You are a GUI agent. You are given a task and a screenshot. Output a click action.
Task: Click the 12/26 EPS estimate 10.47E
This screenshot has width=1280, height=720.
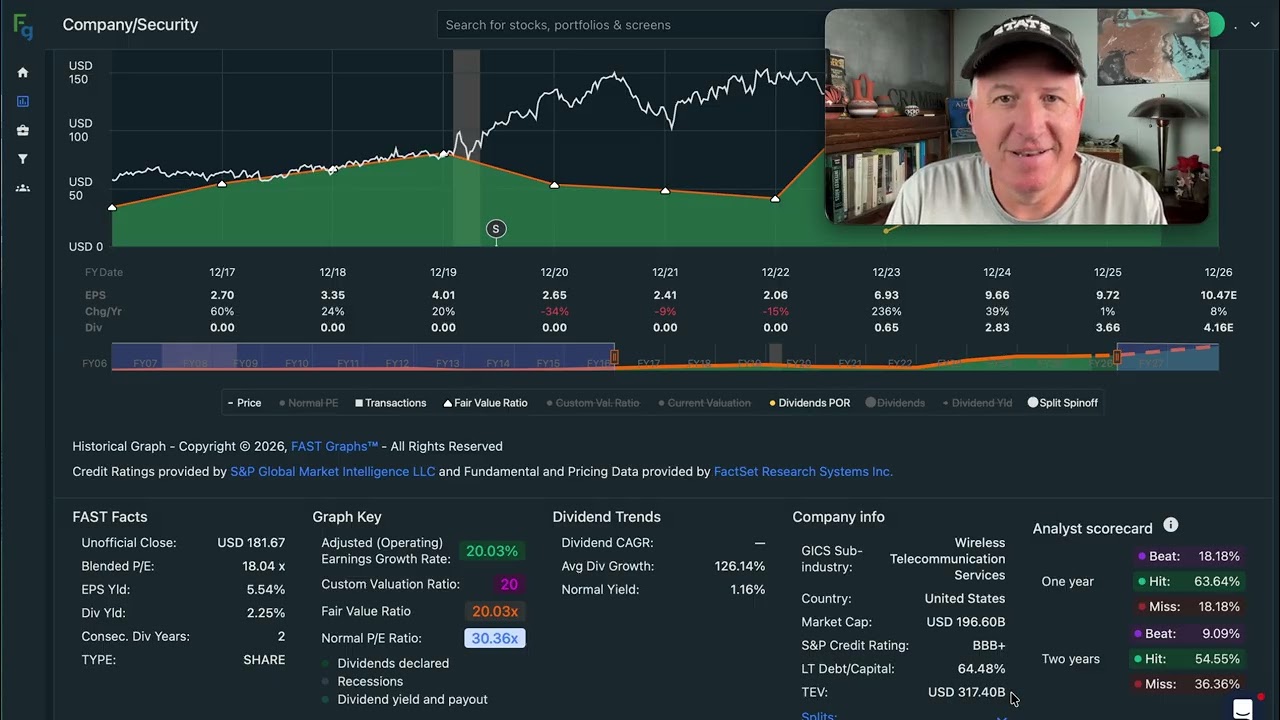point(1218,296)
